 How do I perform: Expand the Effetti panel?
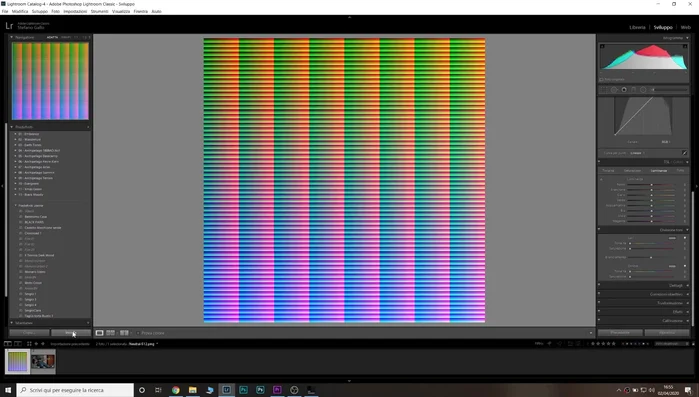tap(687, 311)
